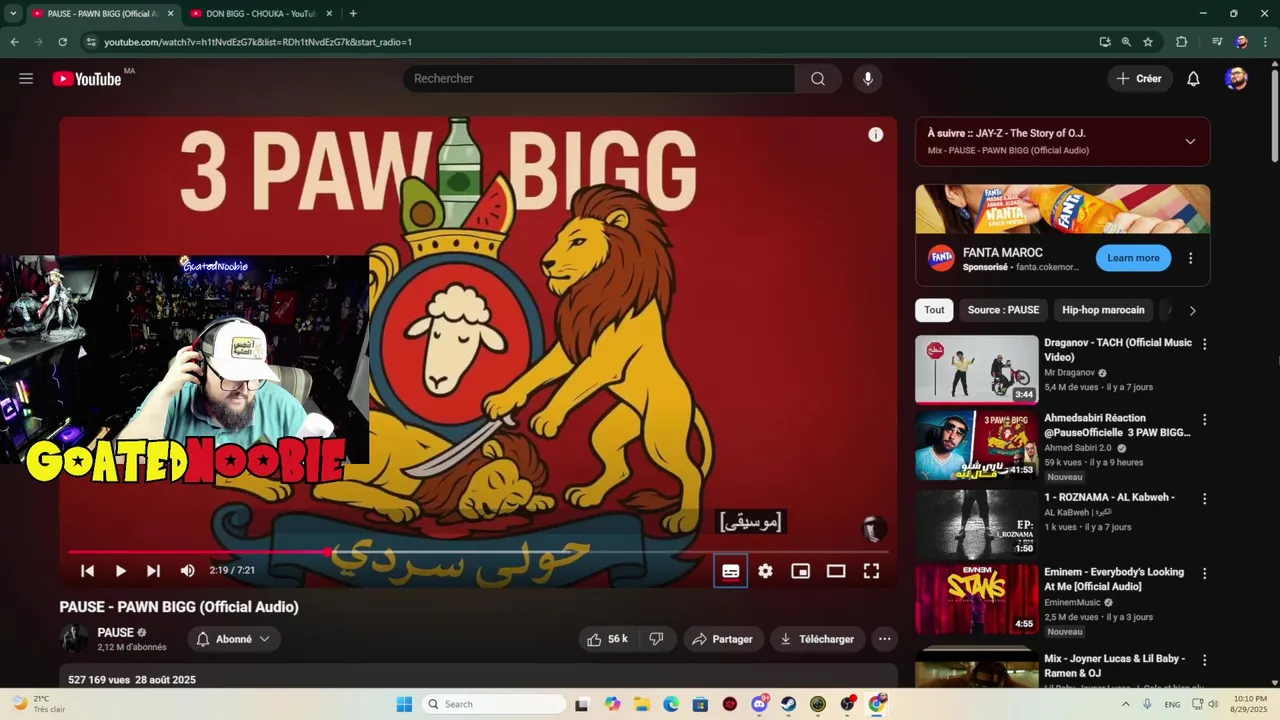Start voice search with microphone icon
Image resolution: width=1280 pixels, height=720 pixels.
(868, 79)
